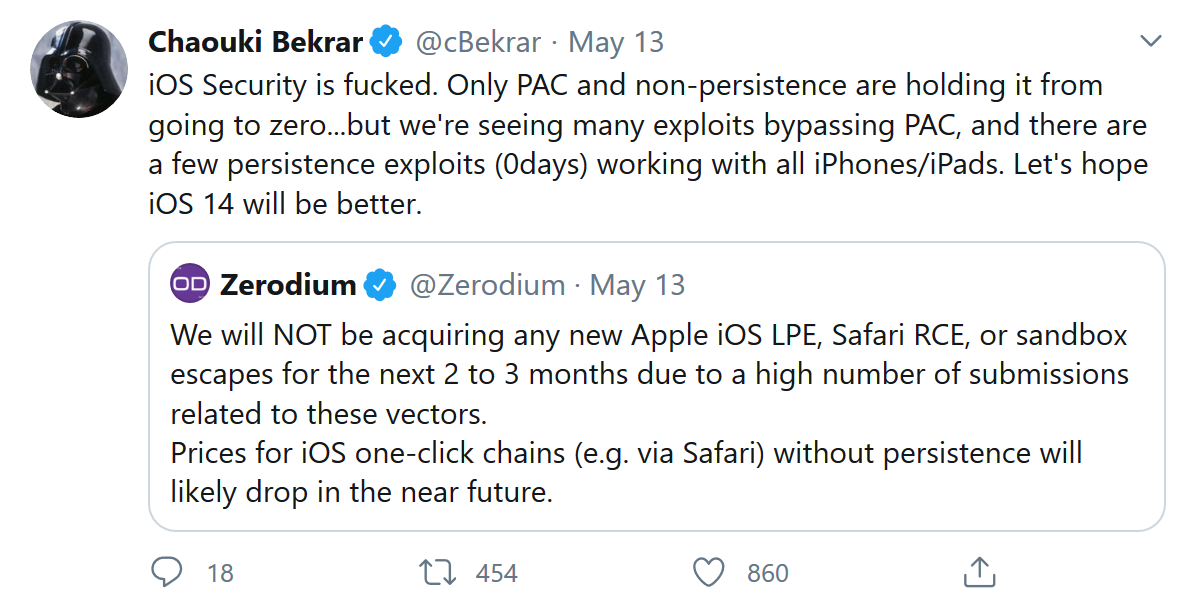Image resolution: width=1196 pixels, height=611 pixels.
Task: Open the share tweet icon
Action: pos(980,572)
